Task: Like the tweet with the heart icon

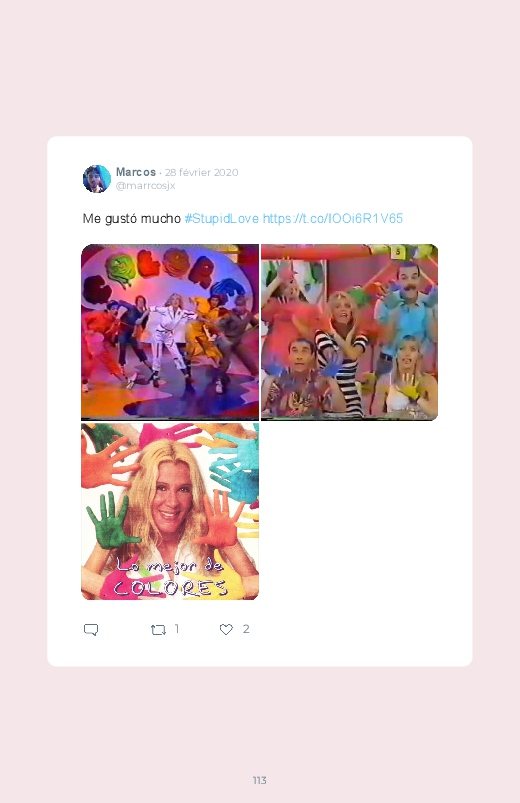Action: click(x=226, y=629)
